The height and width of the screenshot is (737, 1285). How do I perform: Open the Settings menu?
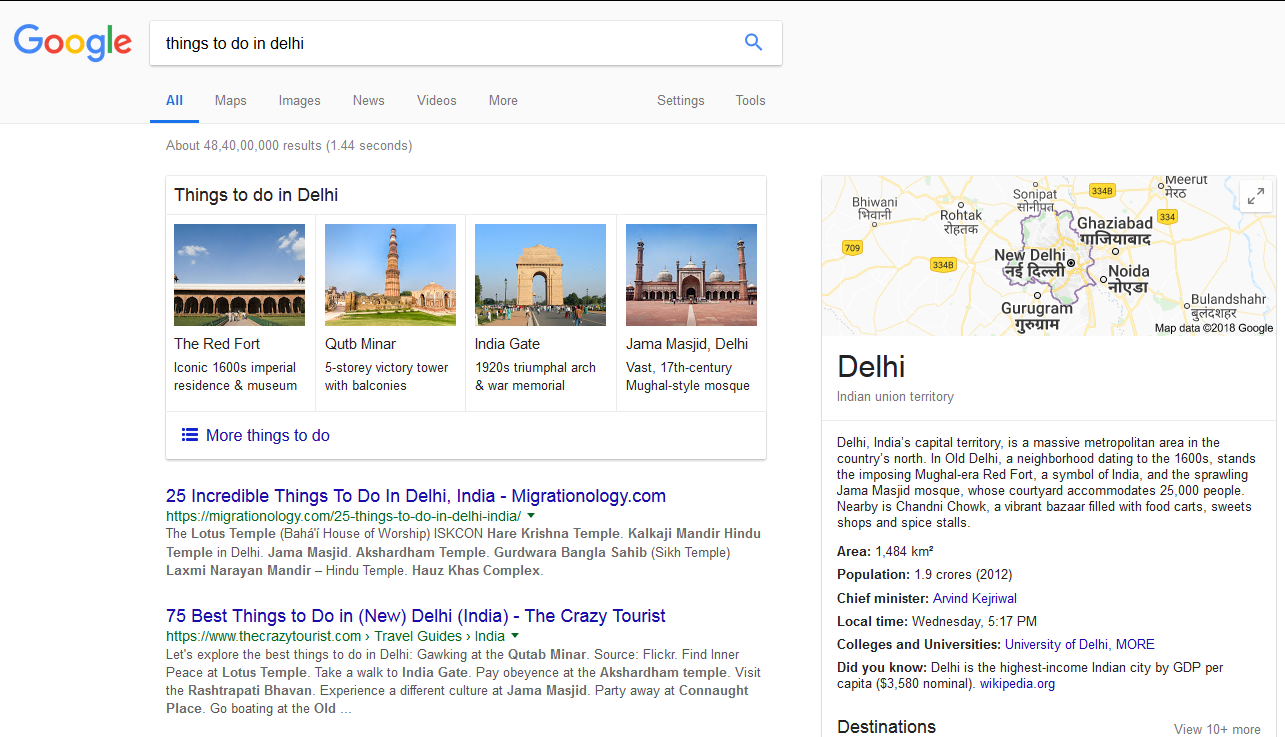point(680,100)
